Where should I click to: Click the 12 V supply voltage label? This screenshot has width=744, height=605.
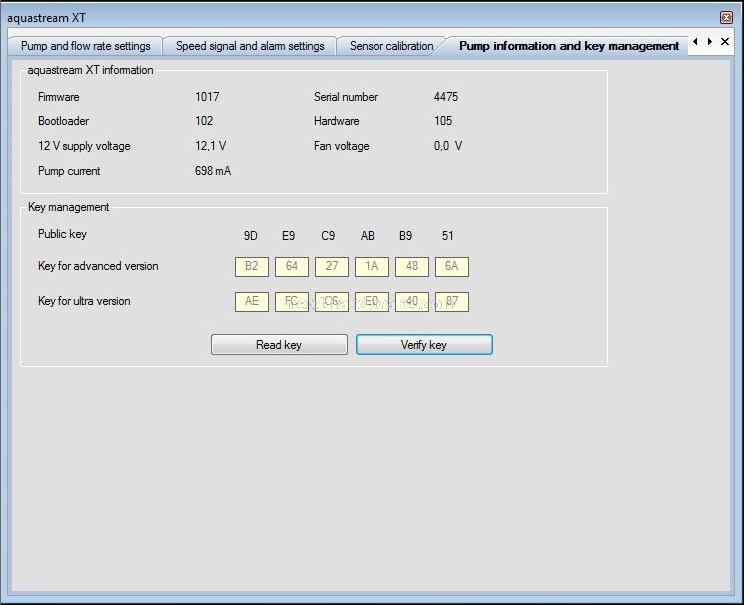pyautogui.click(x=84, y=146)
